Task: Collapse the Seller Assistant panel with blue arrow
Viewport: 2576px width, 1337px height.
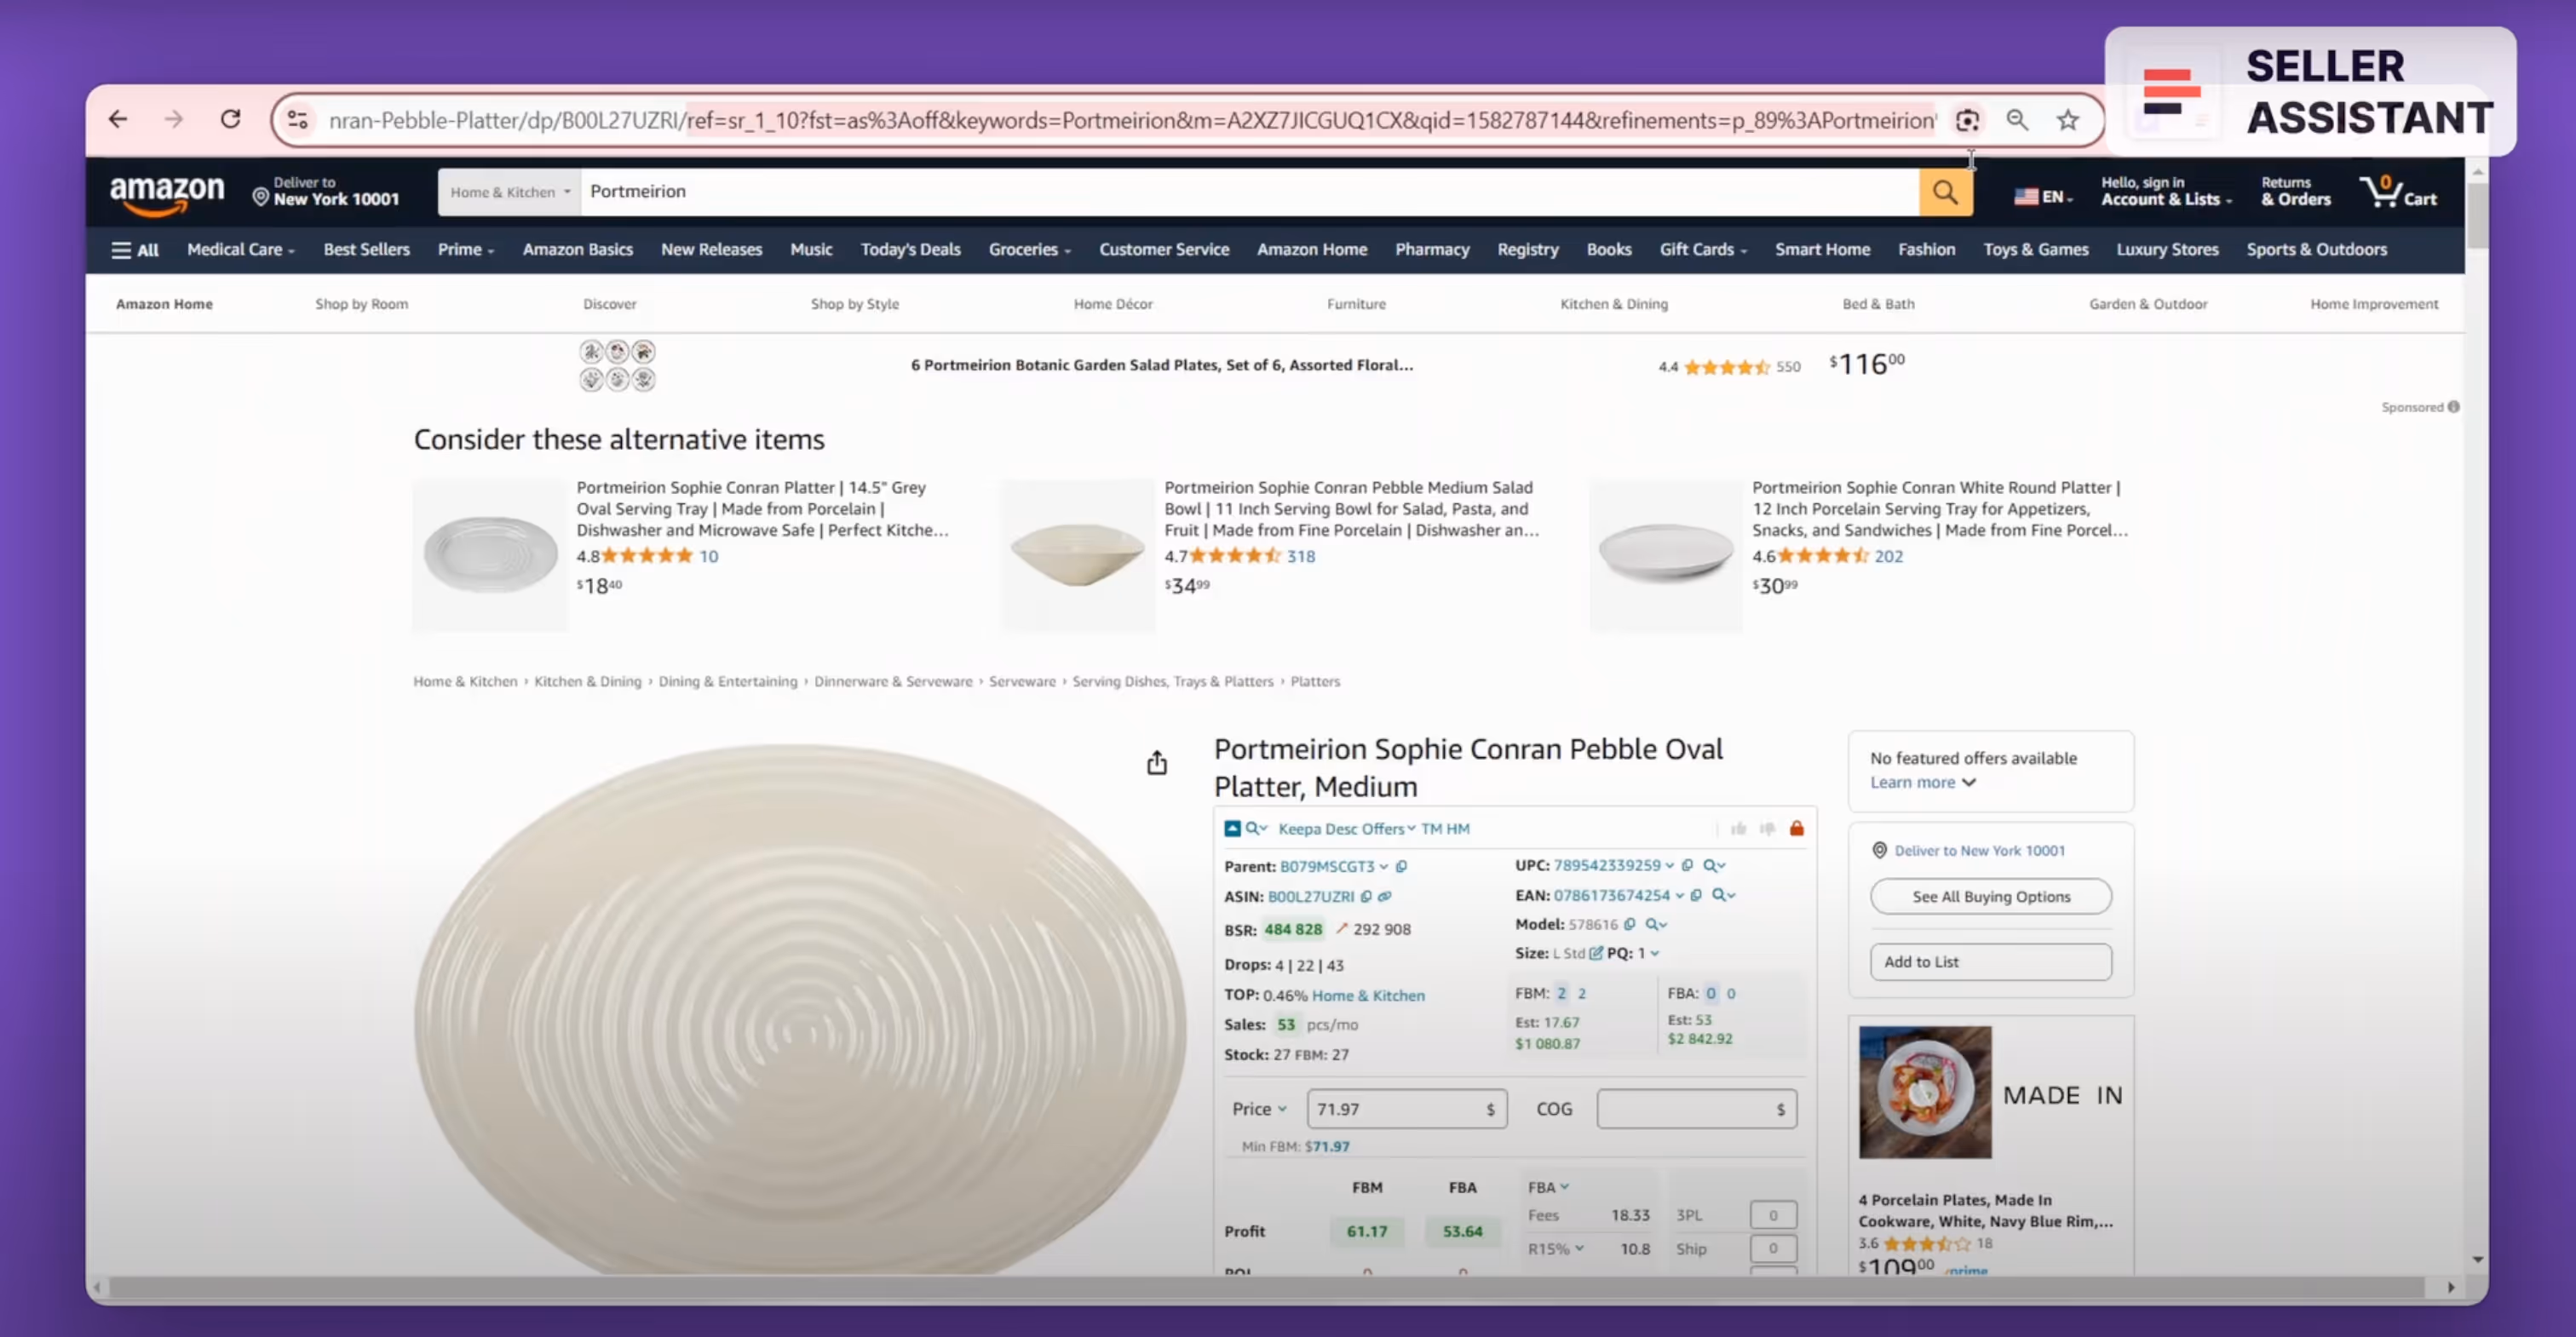Action: click(x=1232, y=828)
